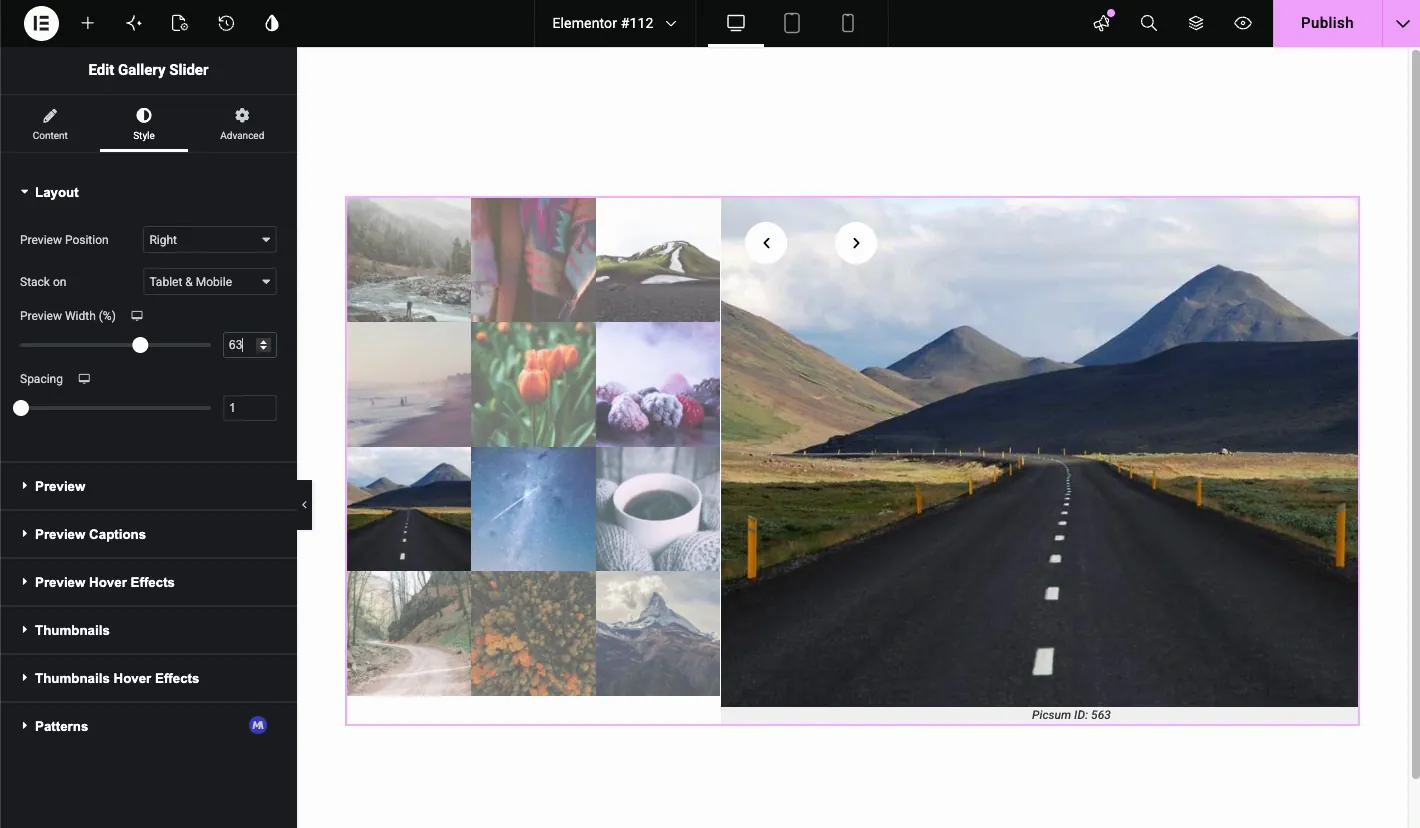1420x828 pixels.
Task: Open the theme style droplet icon
Action: pos(272,23)
